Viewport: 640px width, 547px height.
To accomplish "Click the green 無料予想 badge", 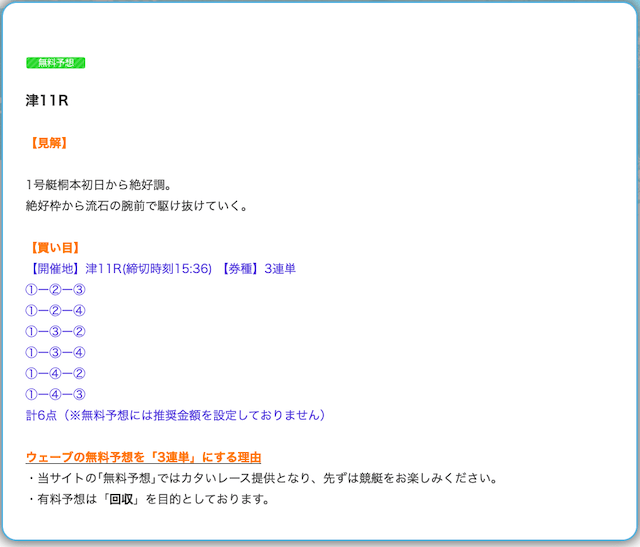I will [55, 62].
